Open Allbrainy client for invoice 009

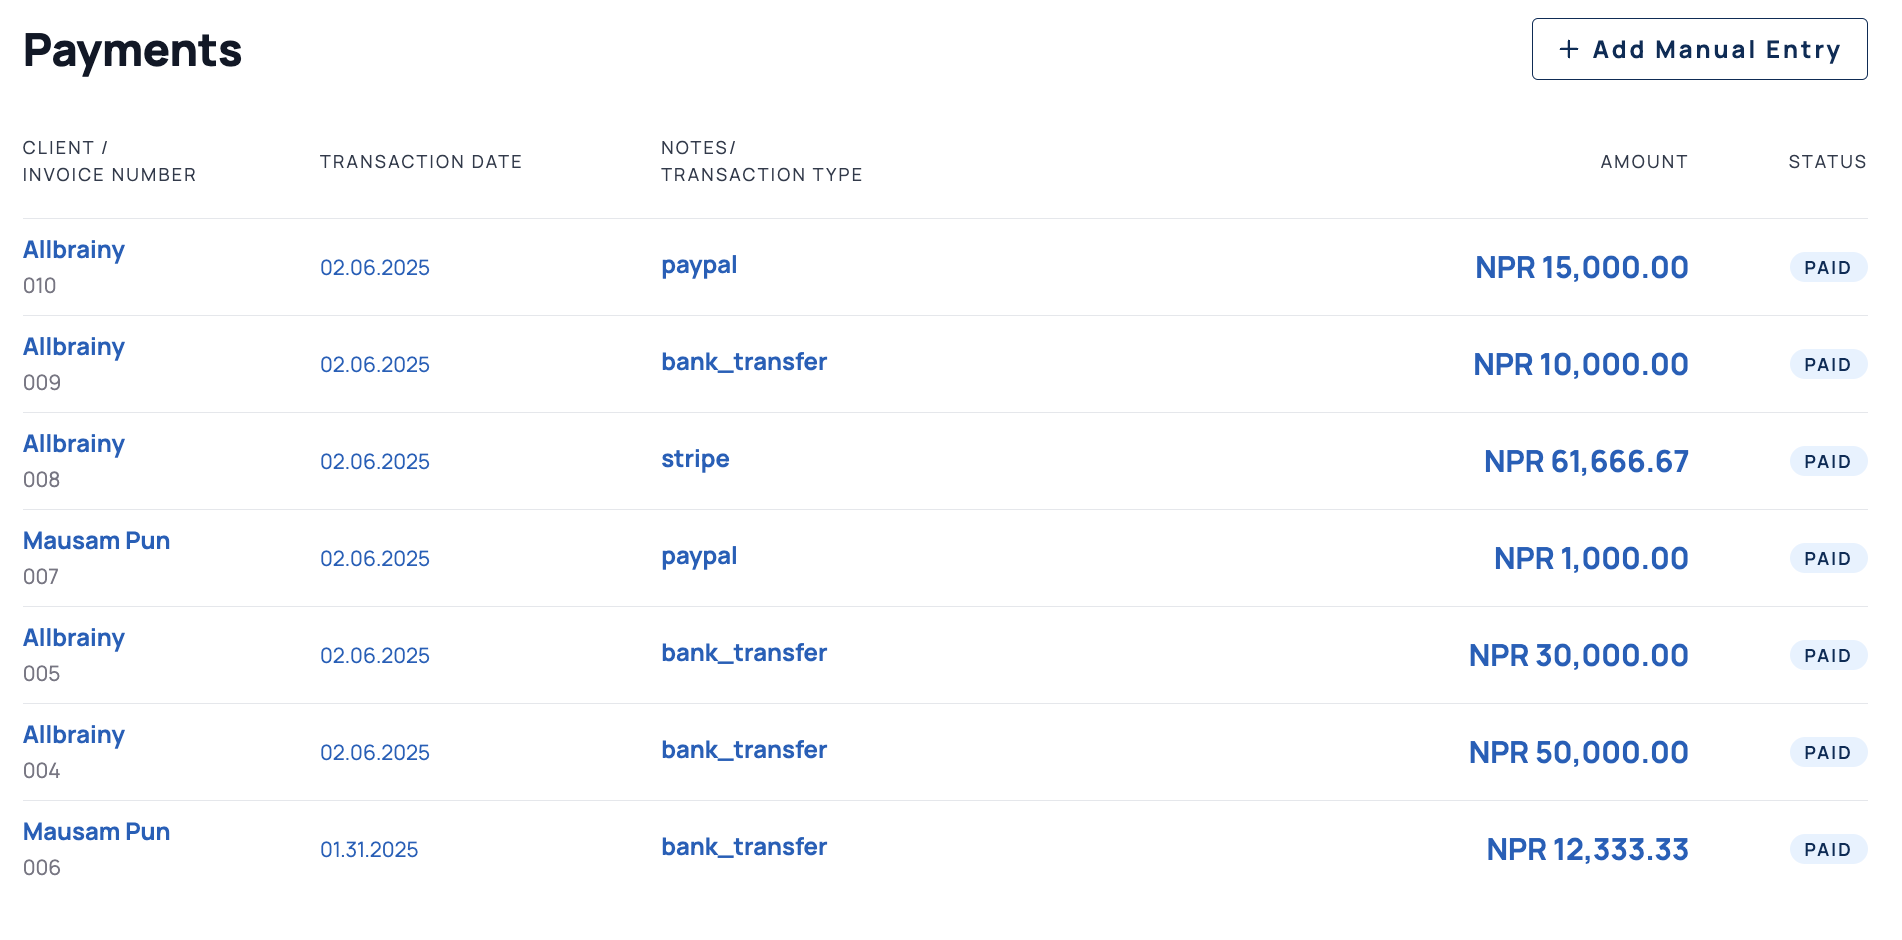[x=74, y=347]
